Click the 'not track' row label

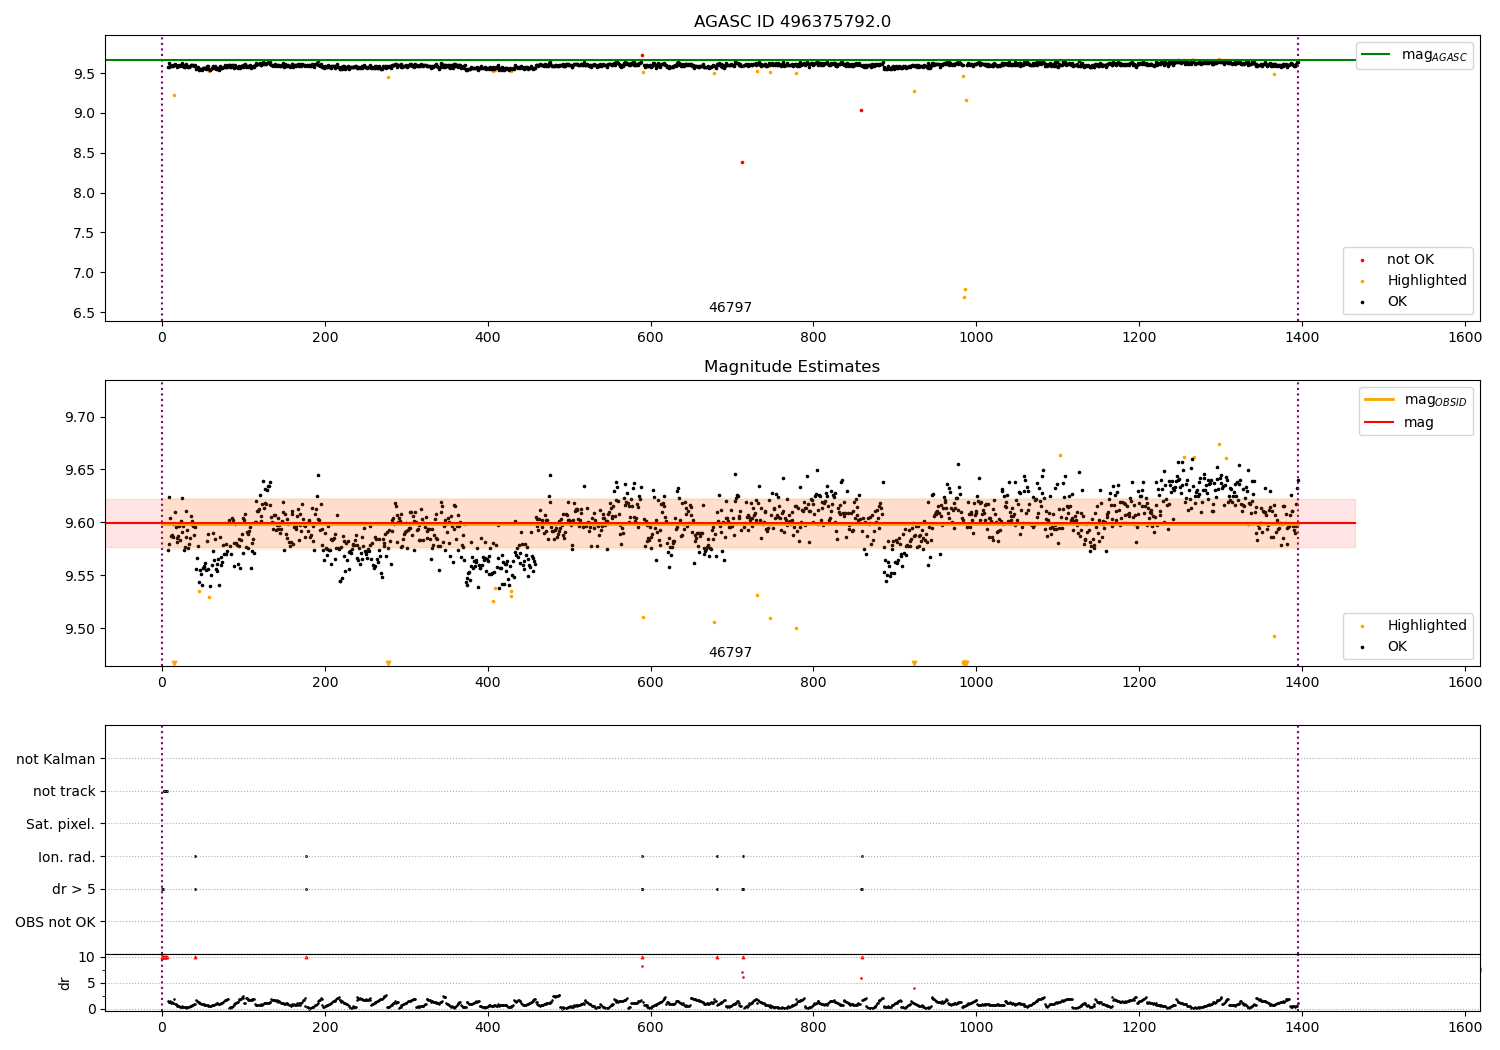[64, 792]
